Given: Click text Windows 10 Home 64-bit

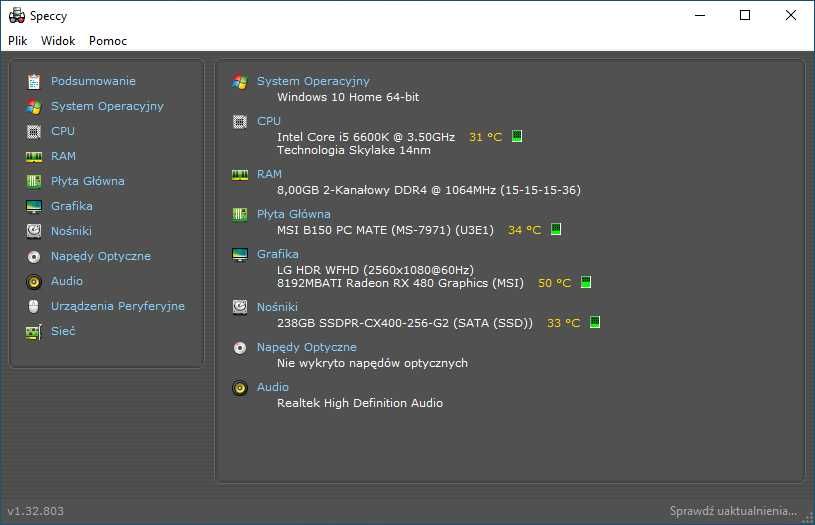Looking at the screenshot, I should point(348,97).
